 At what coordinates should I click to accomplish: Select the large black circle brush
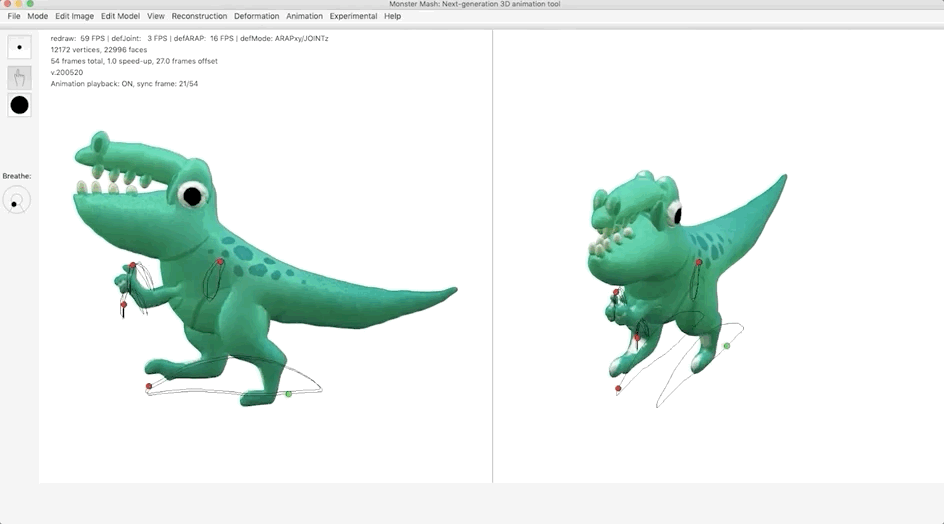[19, 105]
